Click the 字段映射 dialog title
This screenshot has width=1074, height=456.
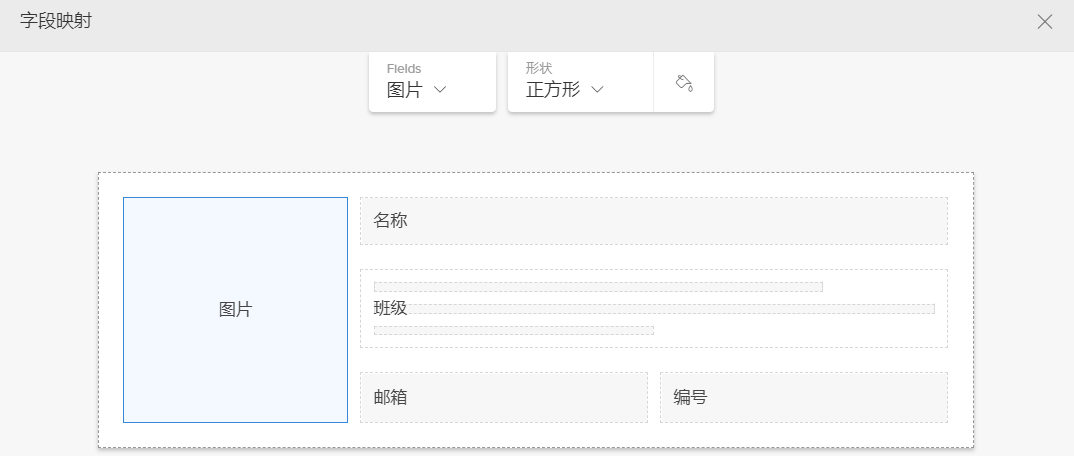tap(56, 21)
